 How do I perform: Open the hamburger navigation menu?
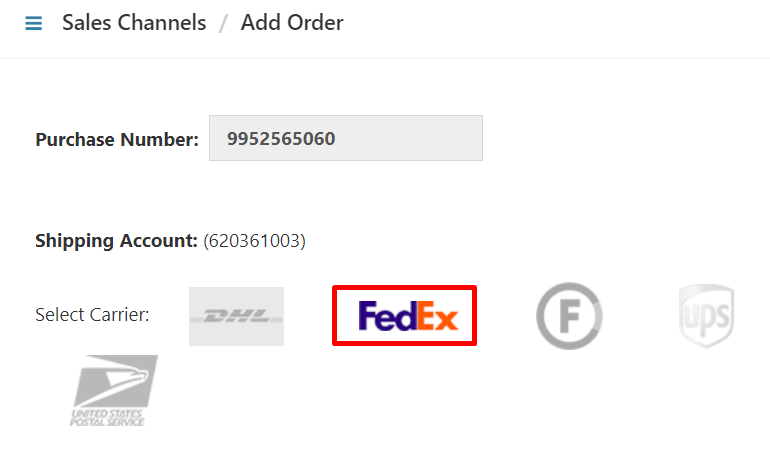tap(34, 23)
